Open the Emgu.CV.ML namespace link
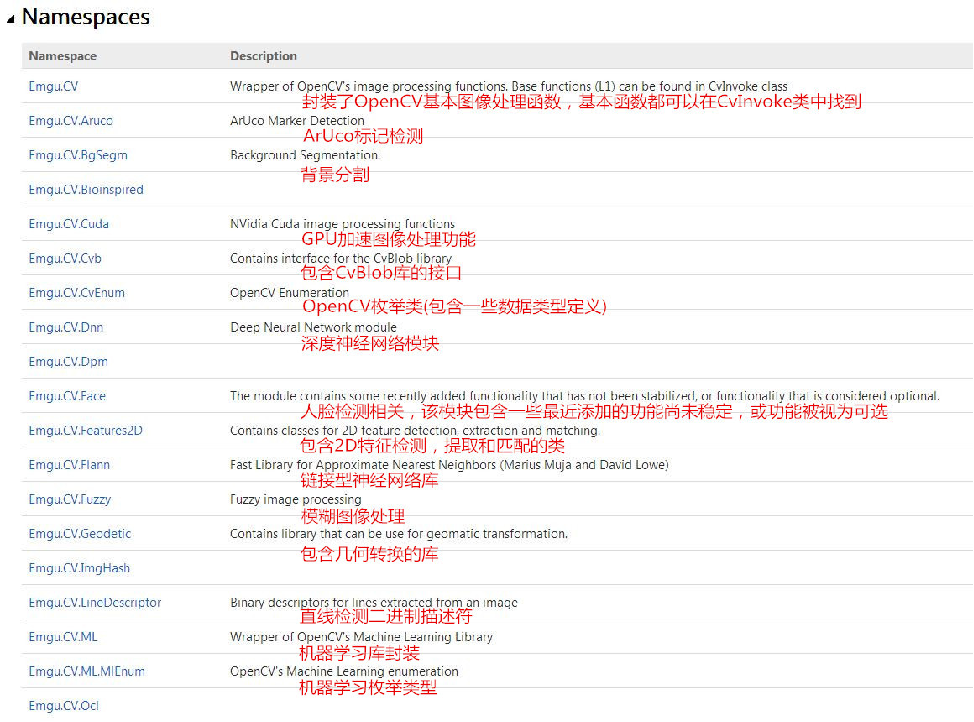The image size is (974, 722). point(63,637)
